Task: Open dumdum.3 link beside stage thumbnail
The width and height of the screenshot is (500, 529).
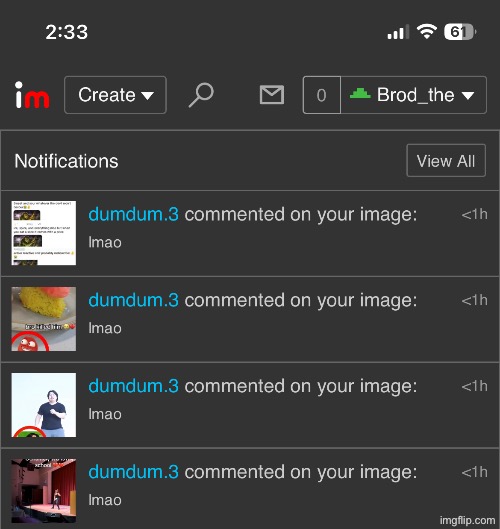Action: click(x=133, y=472)
